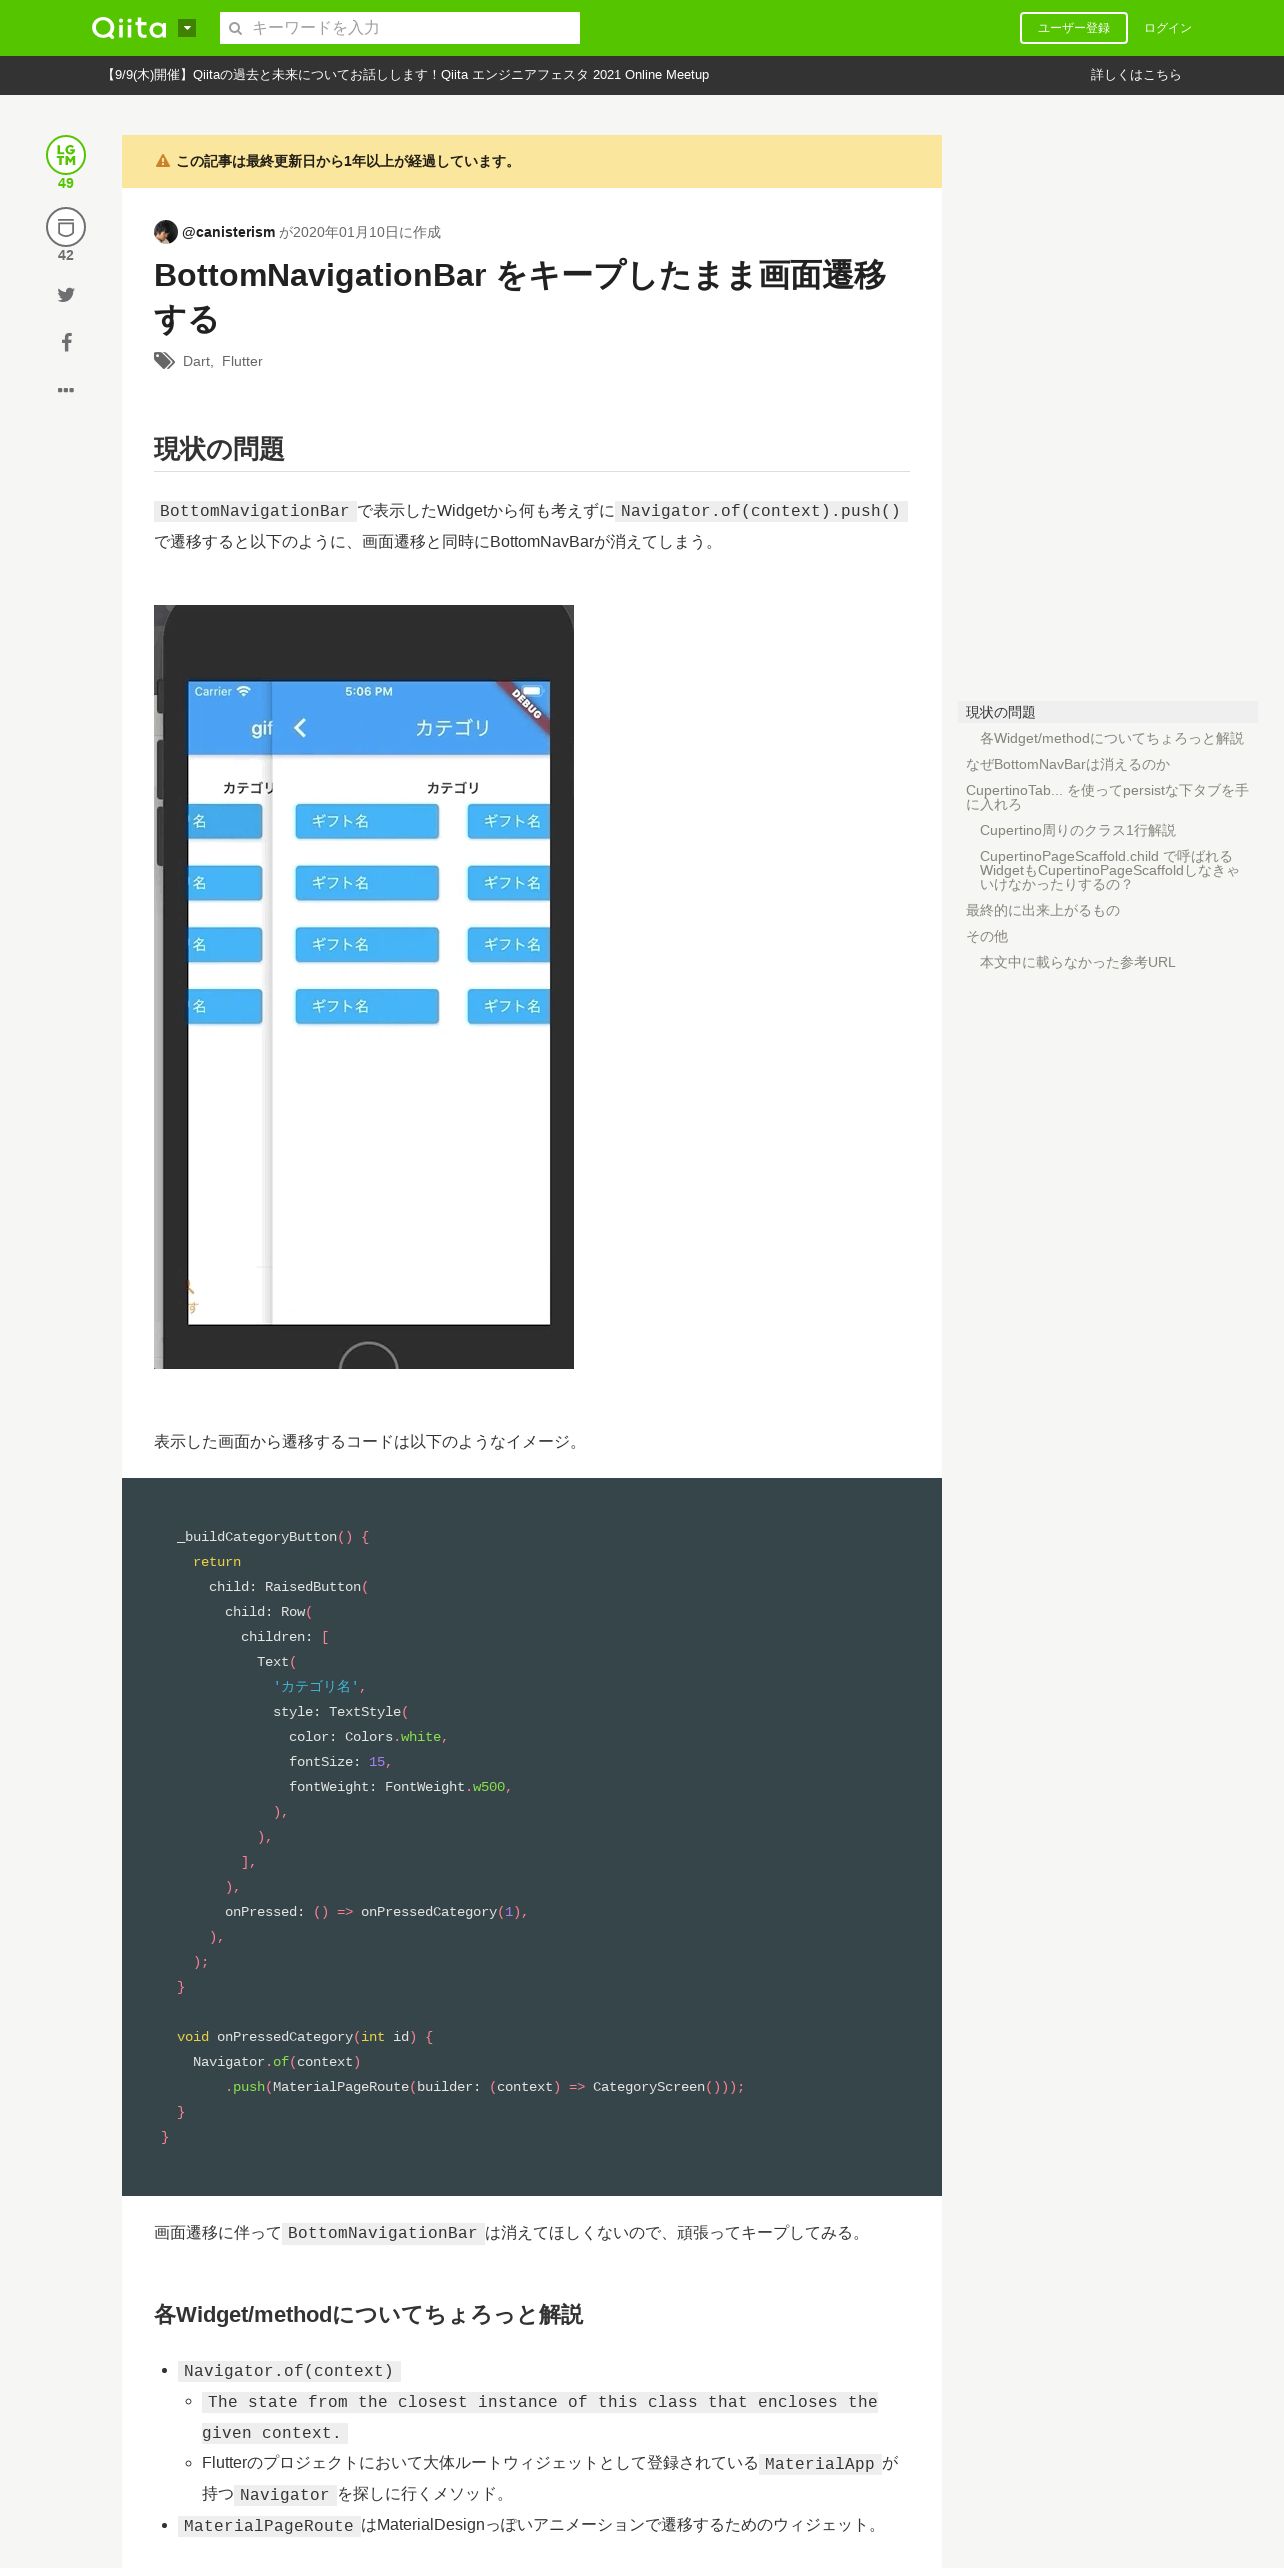
Task: Click the Qiita logo
Action: pyautogui.click(x=129, y=28)
